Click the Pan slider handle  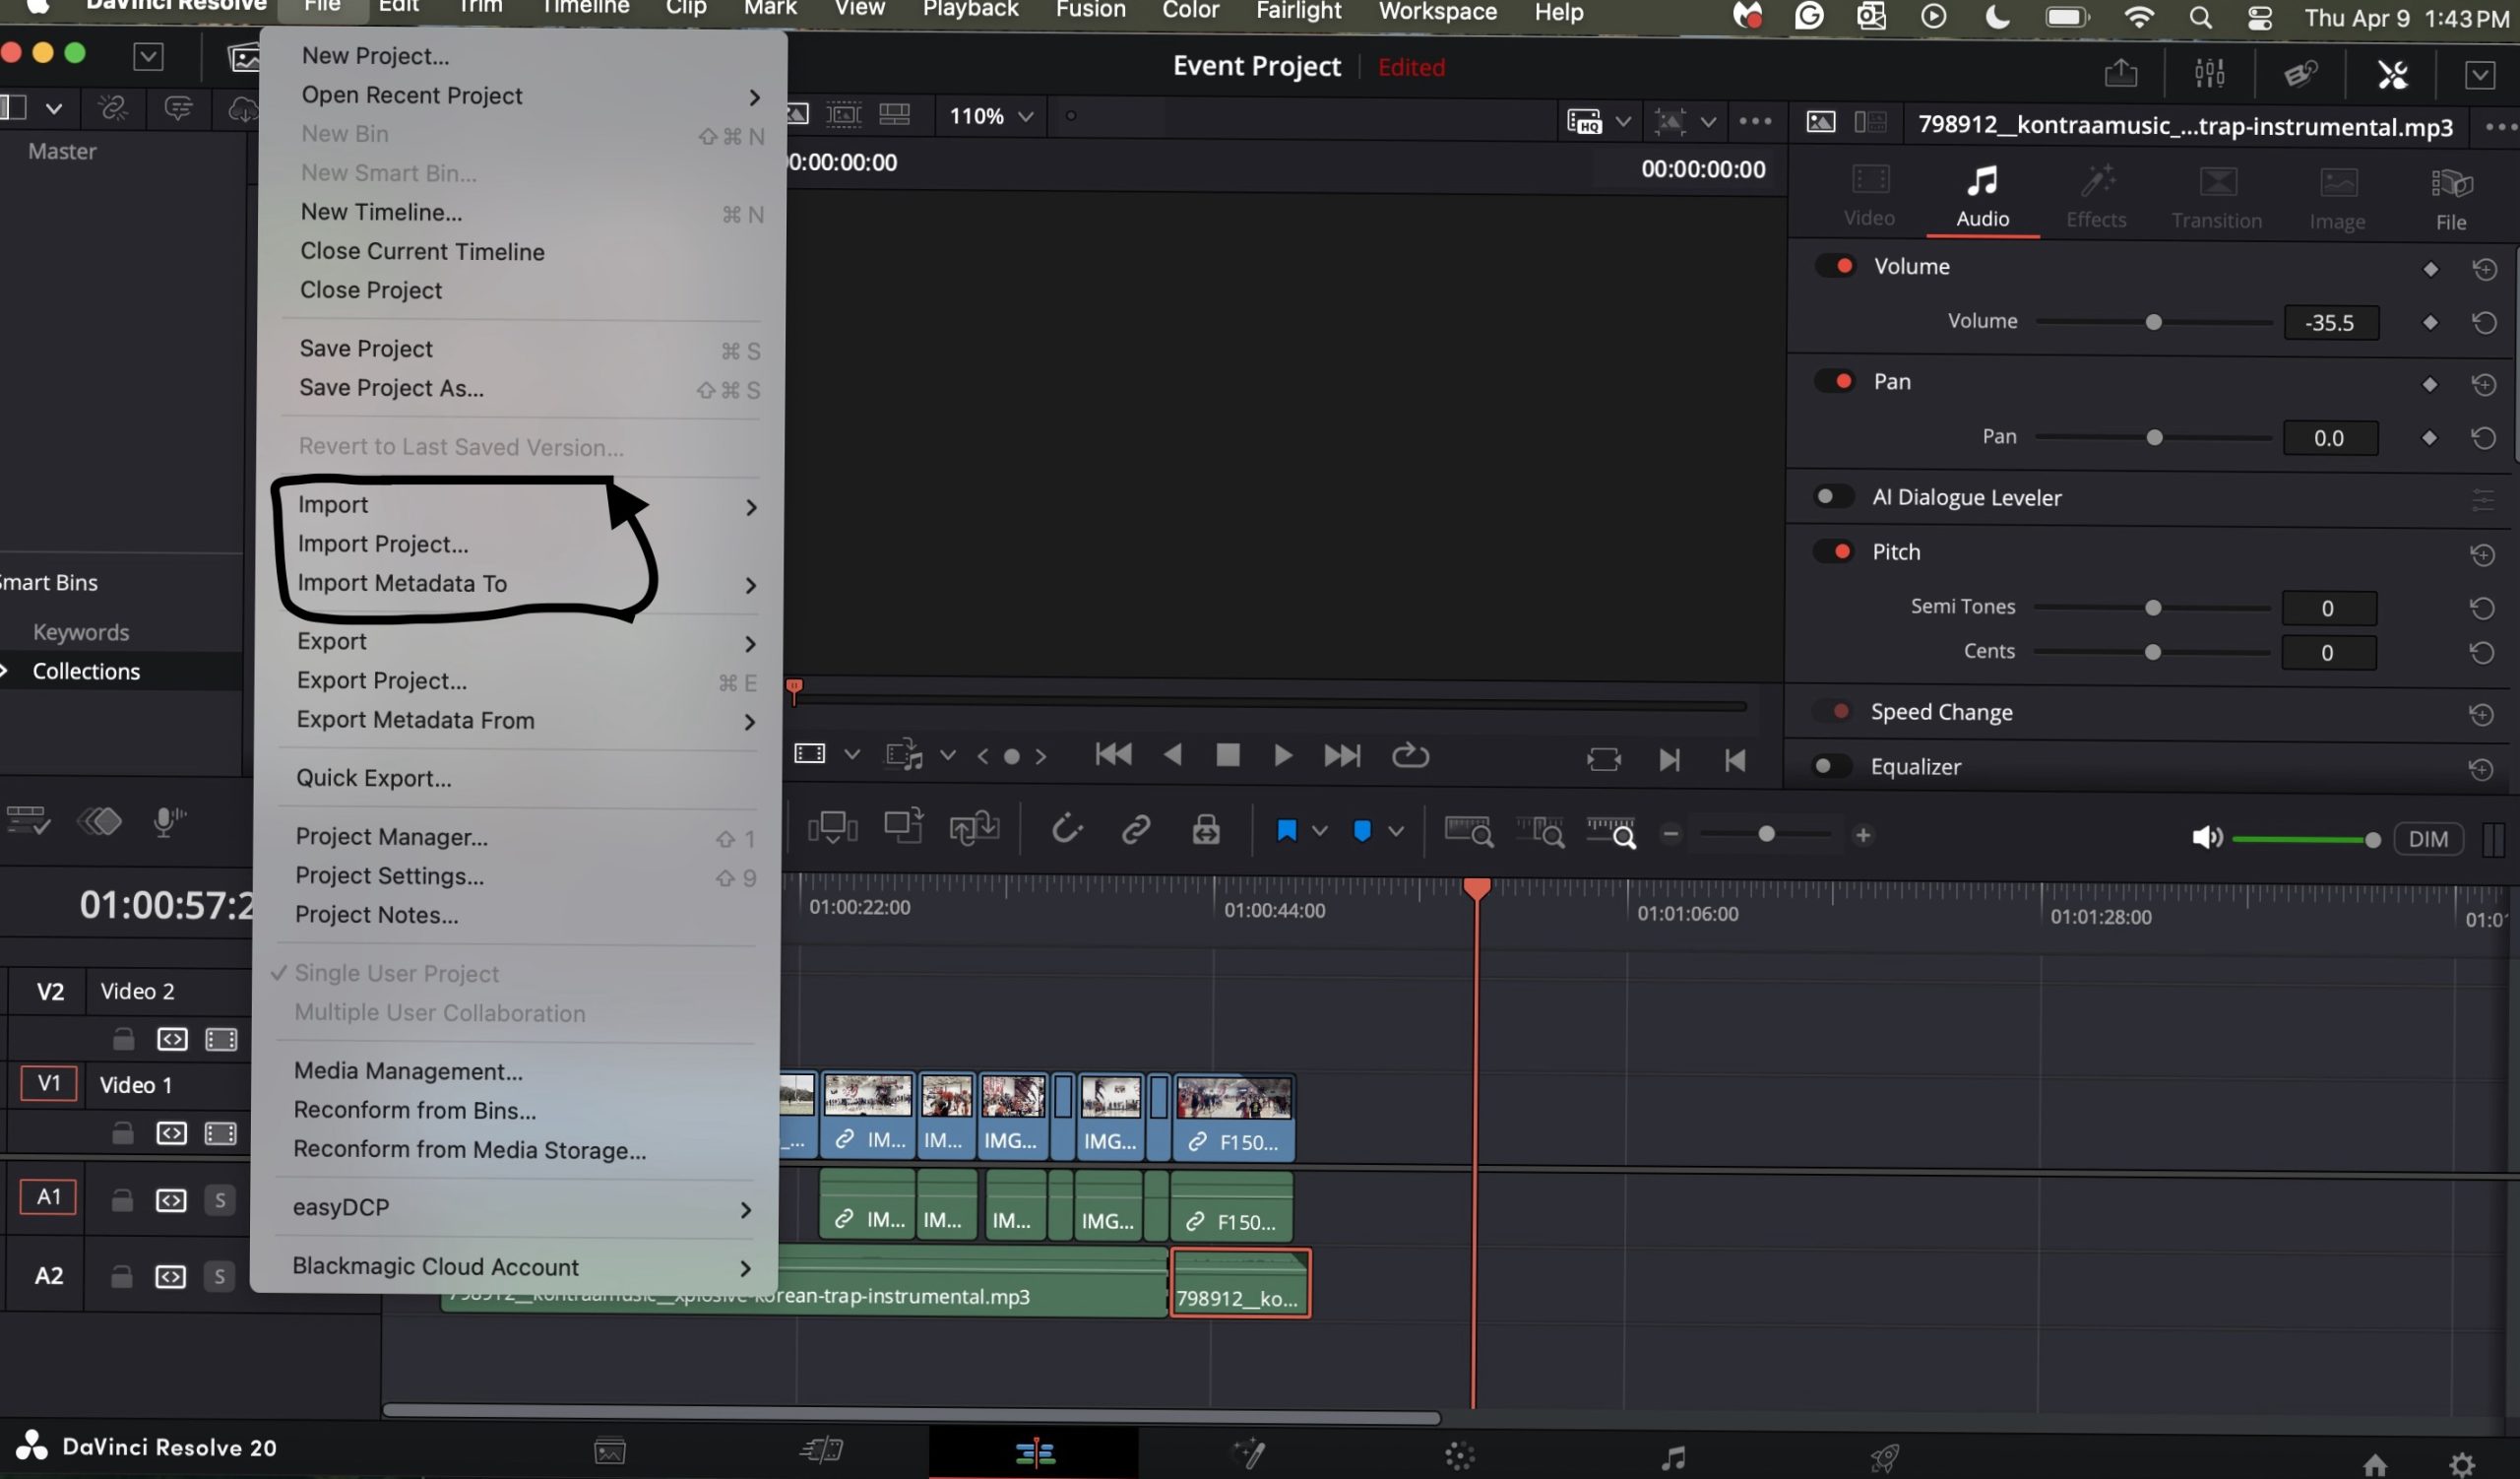pyautogui.click(x=2155, y=438)
